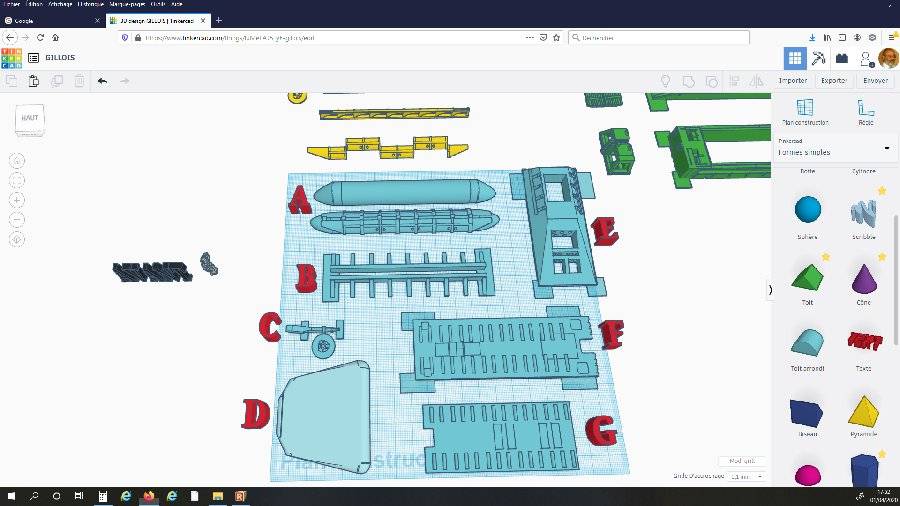Click the Importer button
This screenshot has height=506, width=900.
[793, 81]
